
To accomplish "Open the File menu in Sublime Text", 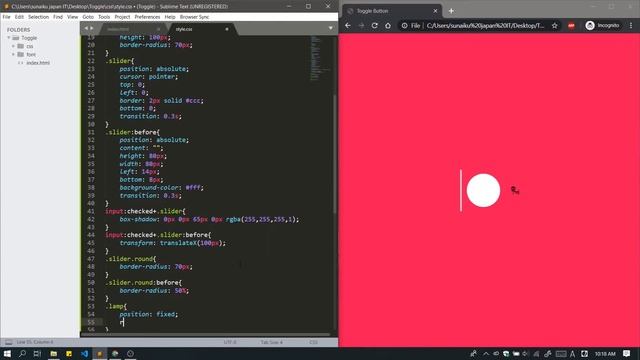I will 7,17.
